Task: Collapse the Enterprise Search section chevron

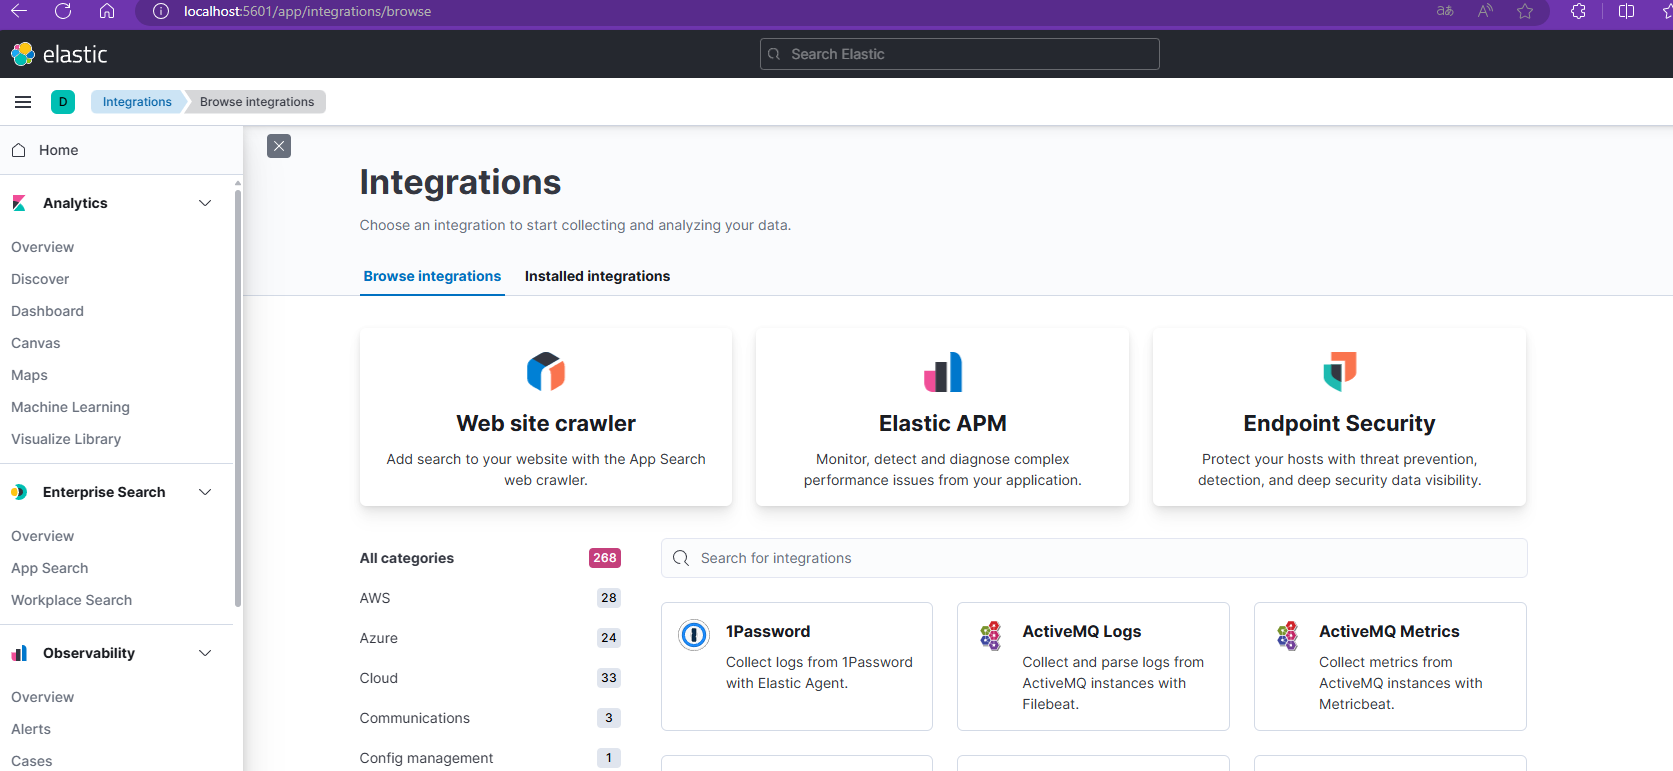Action: pyautogui.click(x=205, y=492)
